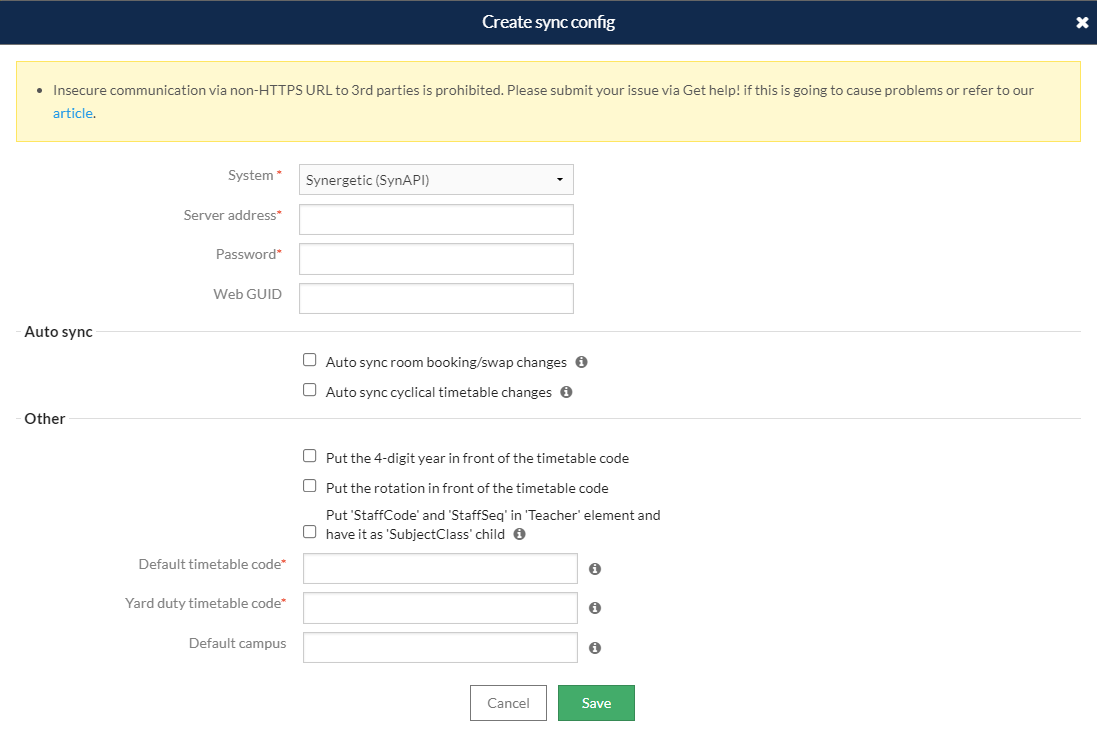Check Put the 4-digit year in front option
The height and width of the screenshot is (735, 1097).
[x=309, y=456]
